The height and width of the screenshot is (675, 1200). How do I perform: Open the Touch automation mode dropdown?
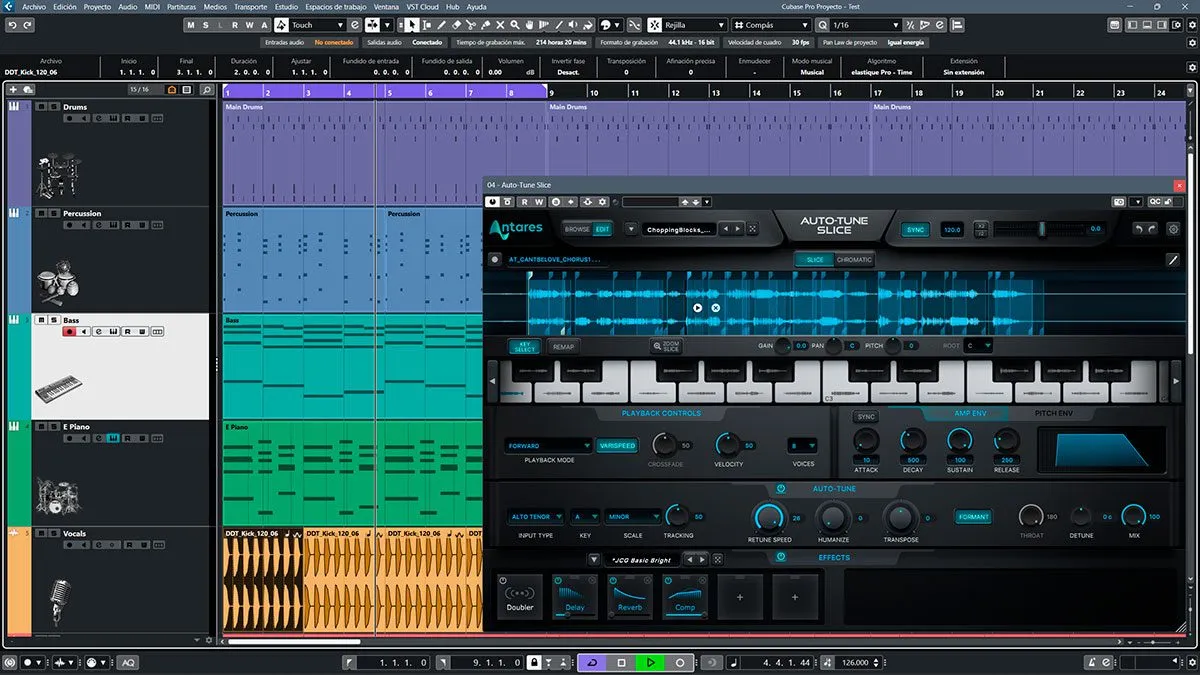[x=317, y=25]
